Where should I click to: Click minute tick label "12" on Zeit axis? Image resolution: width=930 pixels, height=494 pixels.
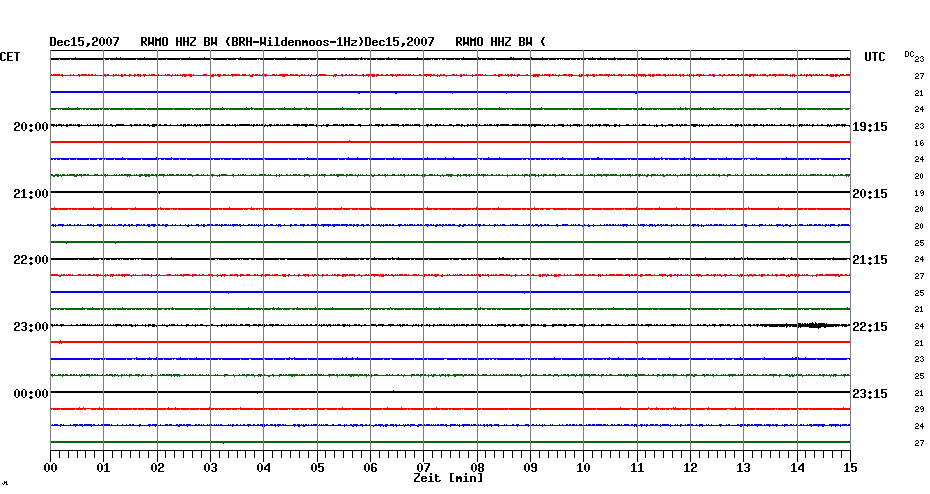(690, 468)
